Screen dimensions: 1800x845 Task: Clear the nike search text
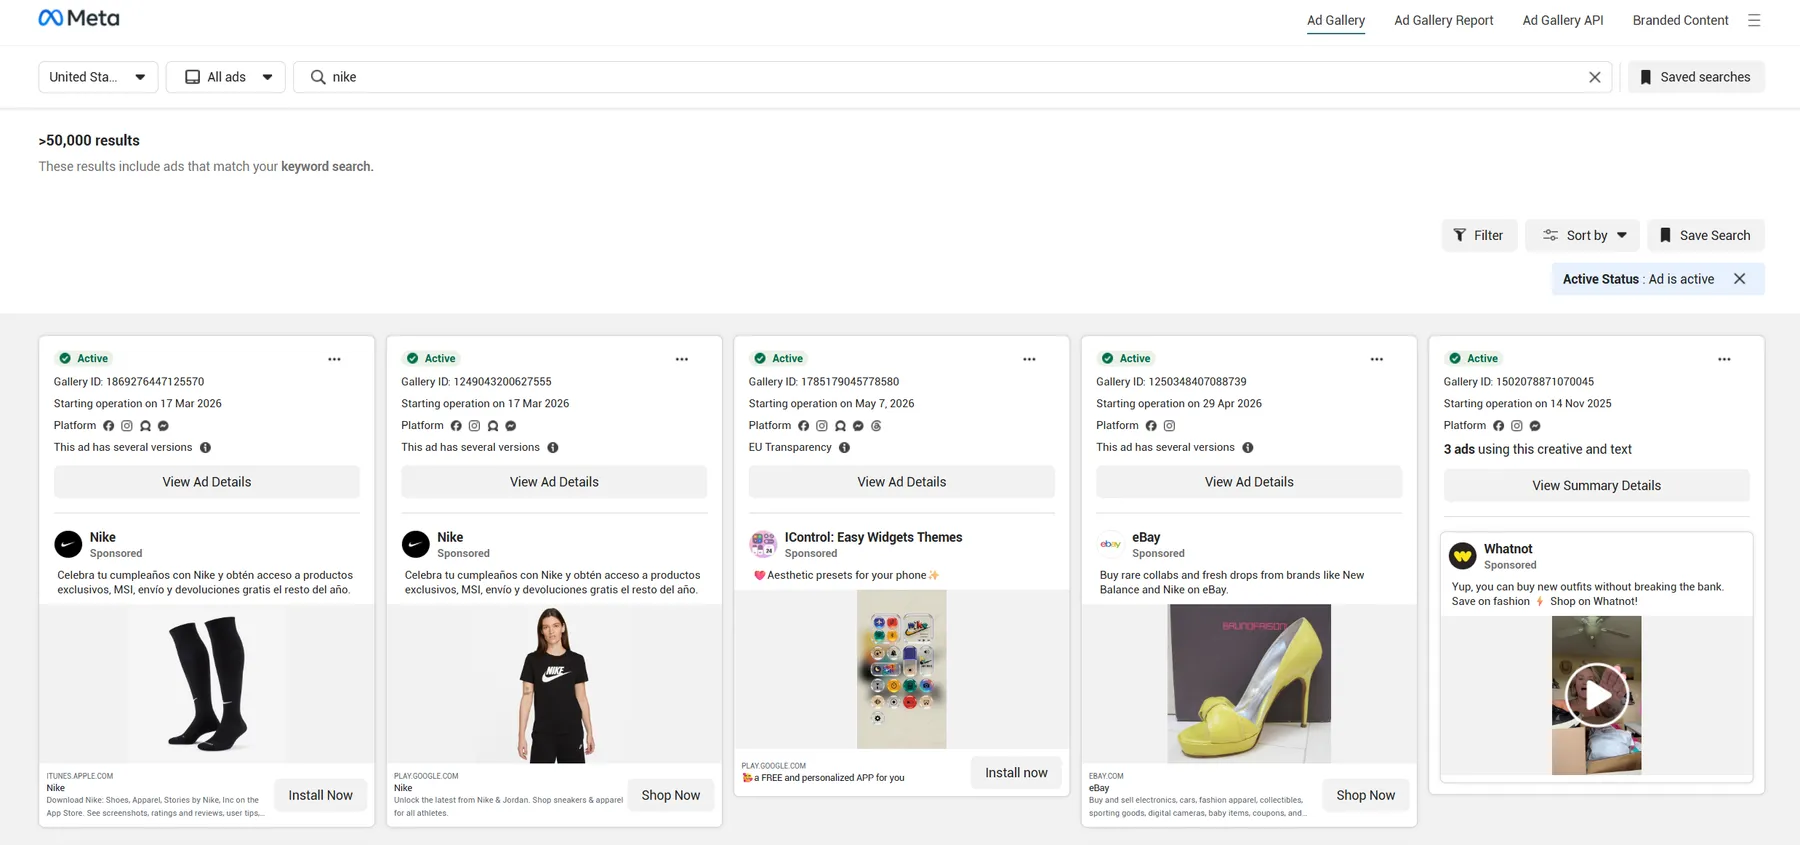(1595, 77)
